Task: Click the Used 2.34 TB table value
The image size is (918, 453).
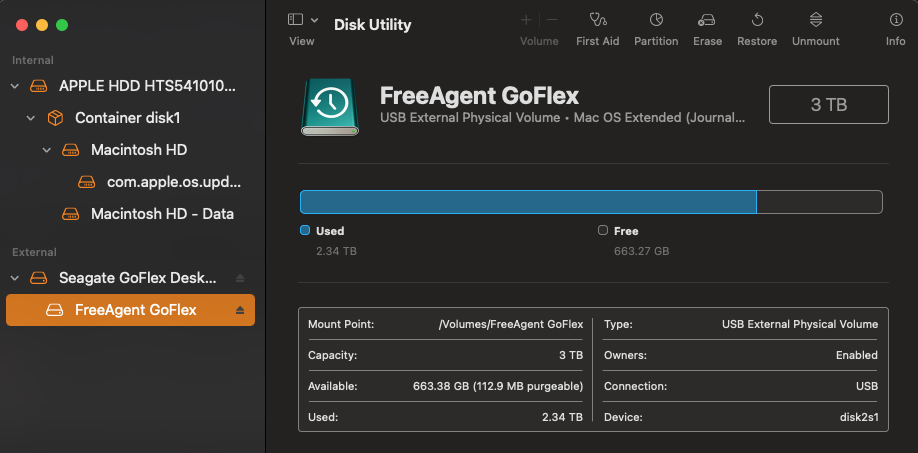Action: point(563,418)
